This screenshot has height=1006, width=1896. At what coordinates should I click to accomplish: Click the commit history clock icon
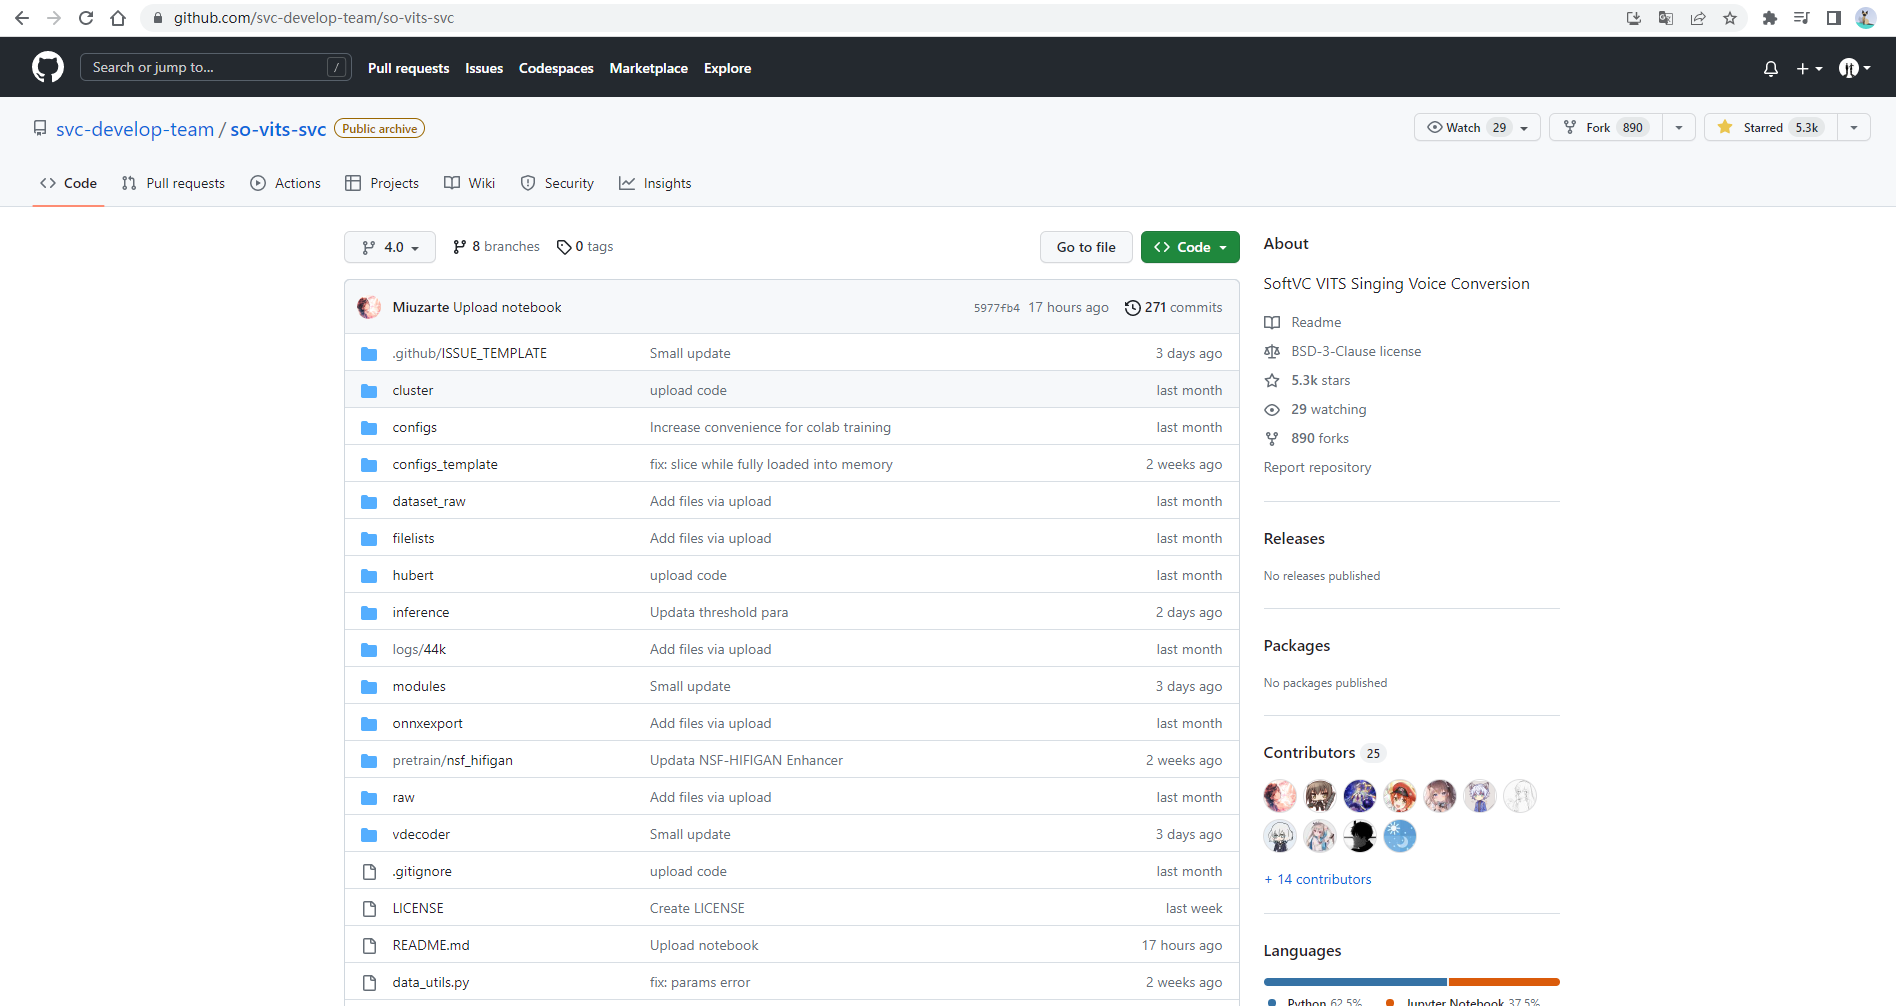coord(1133,308)
